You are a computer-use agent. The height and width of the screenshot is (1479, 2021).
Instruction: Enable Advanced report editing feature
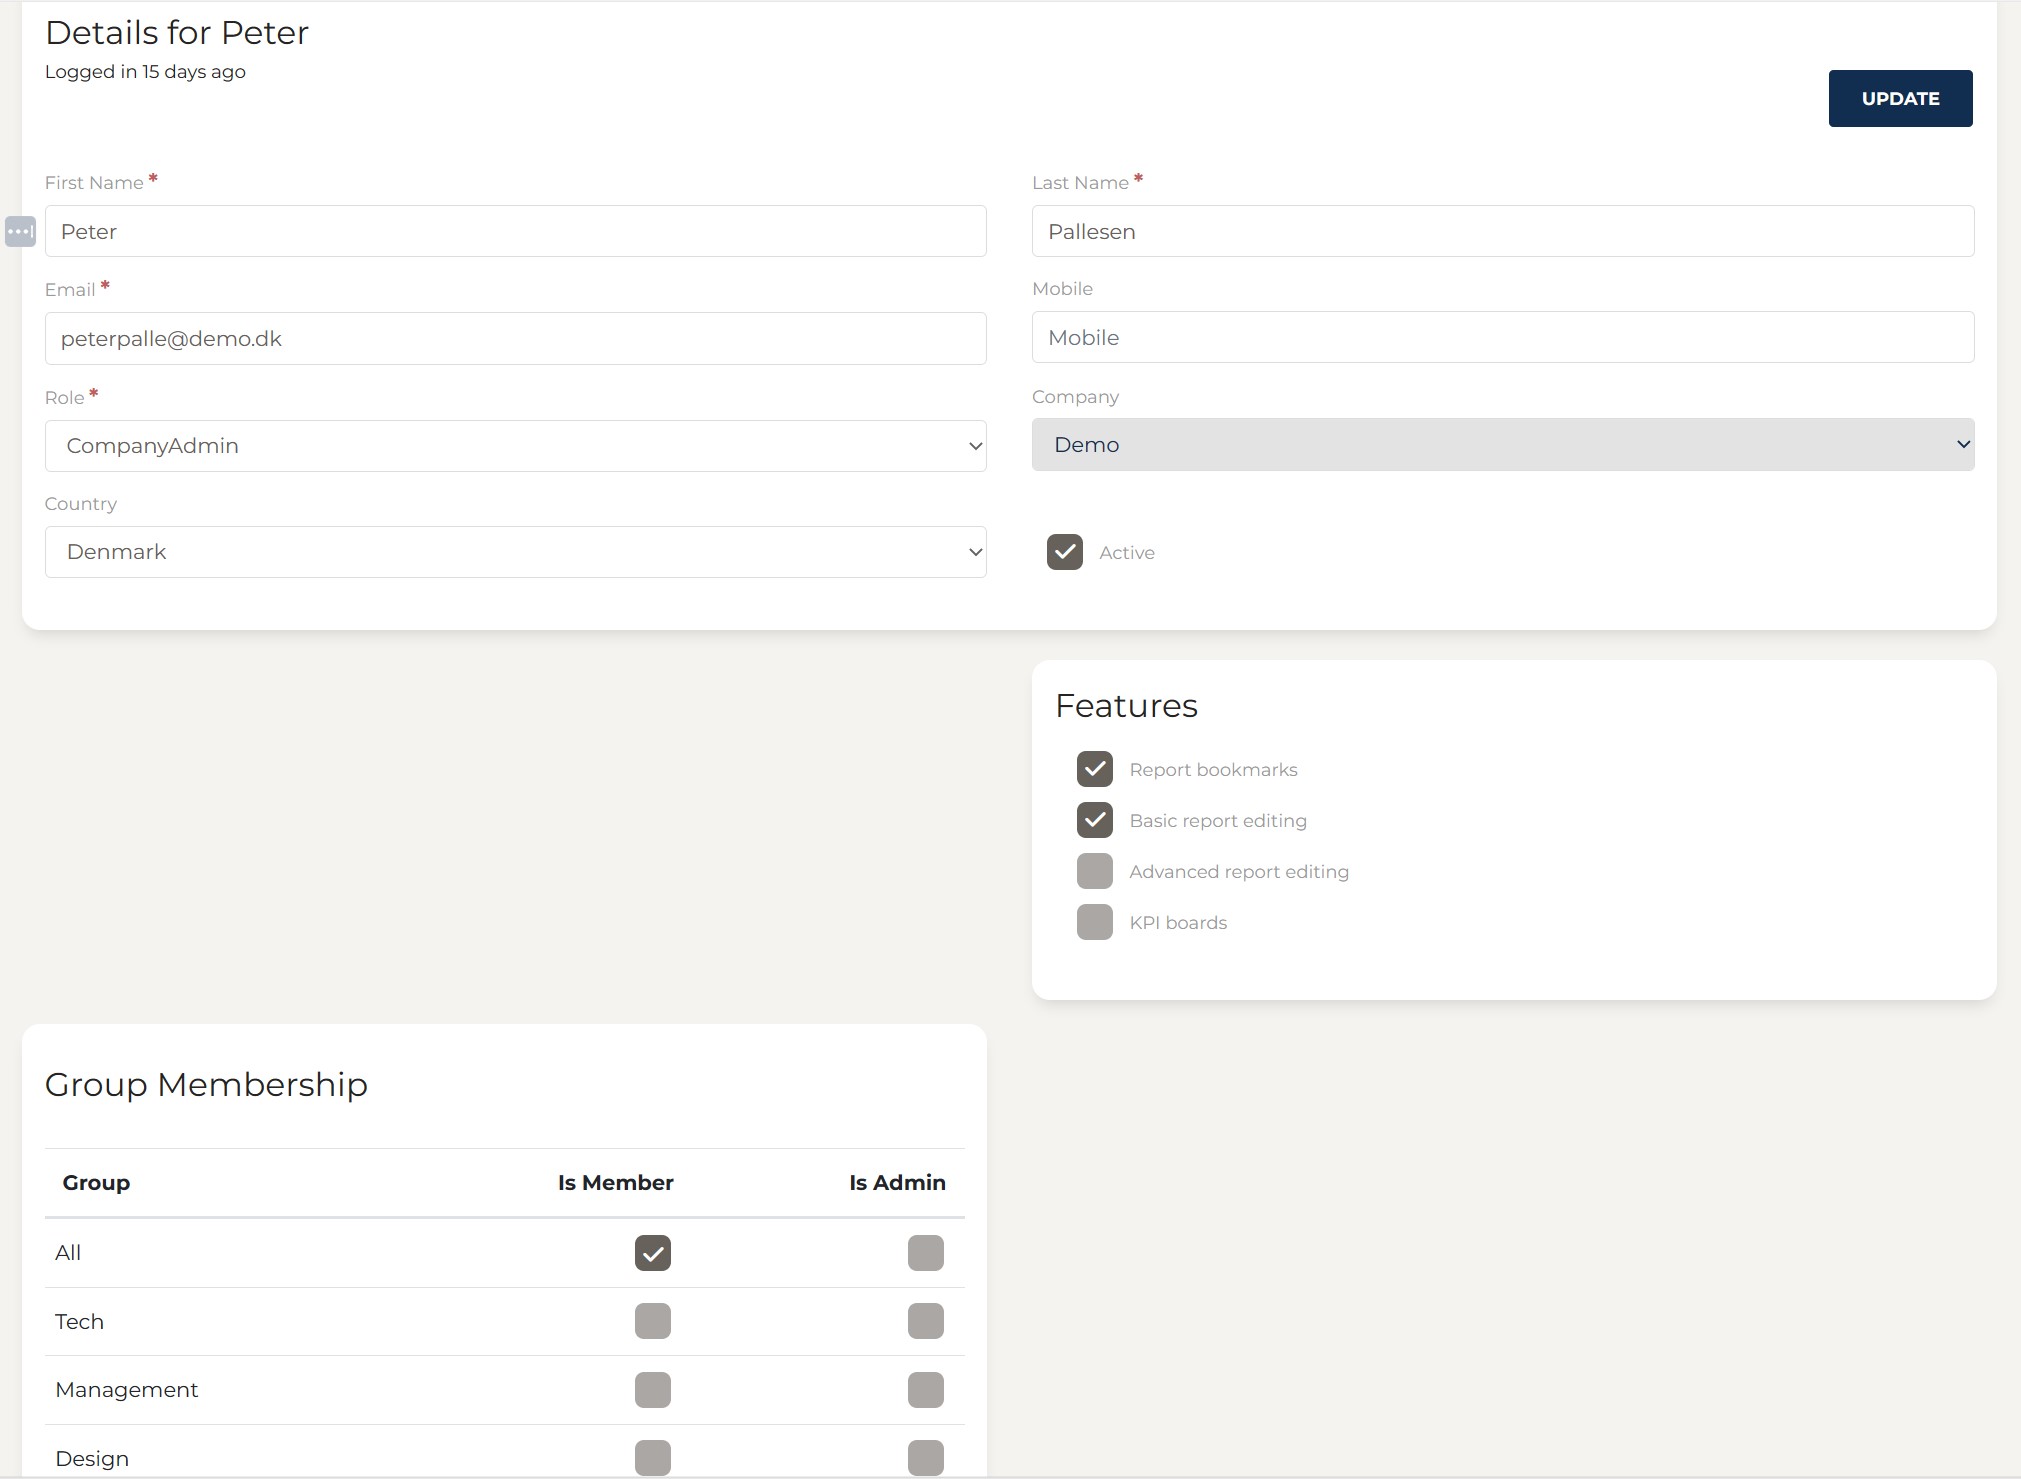point(1094,871)
